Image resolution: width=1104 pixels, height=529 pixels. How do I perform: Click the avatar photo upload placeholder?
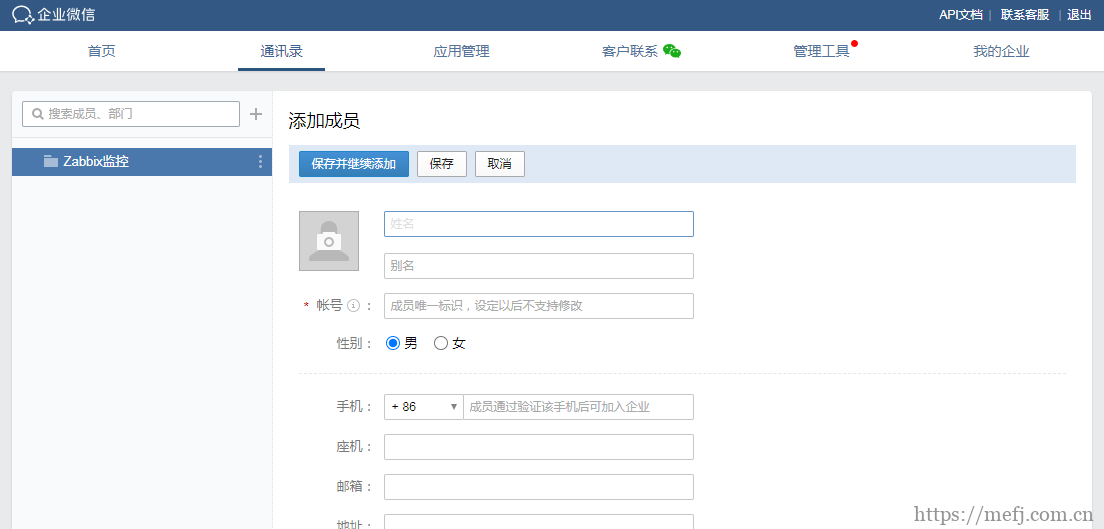[x=328, y=241]
